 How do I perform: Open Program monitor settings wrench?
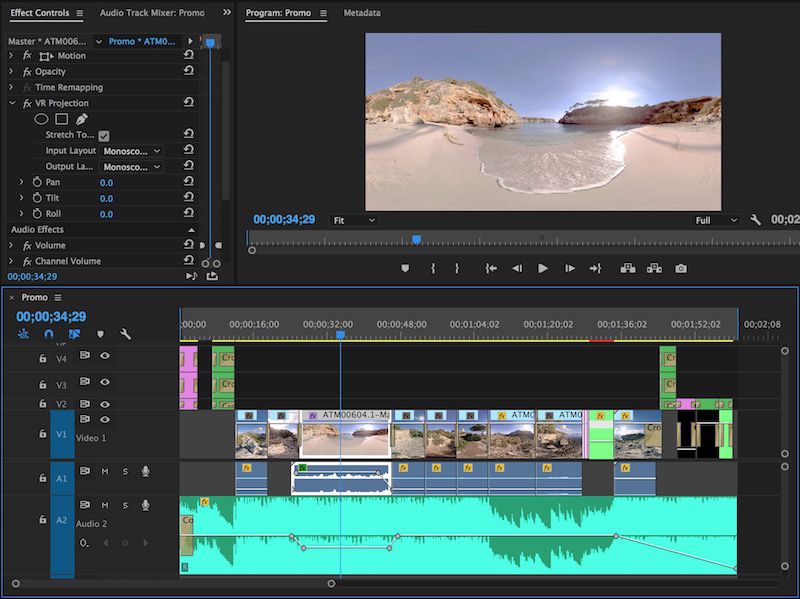(756, 220)
